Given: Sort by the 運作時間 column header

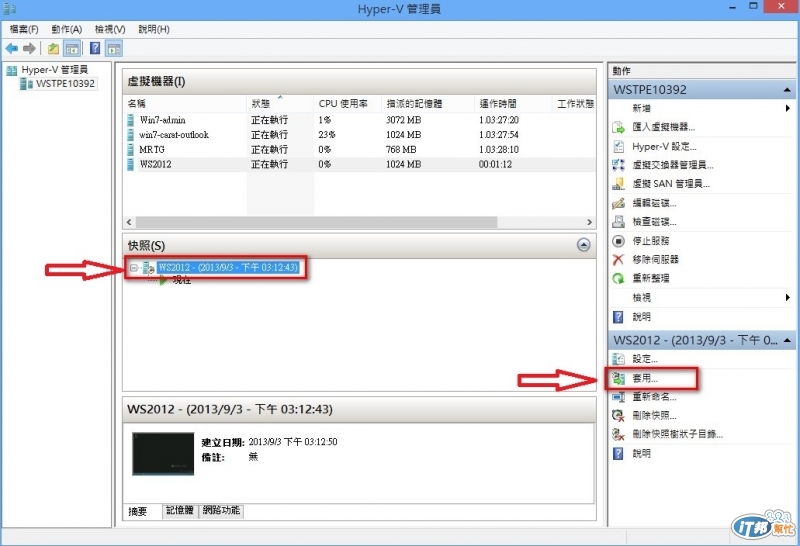Looking at the screenshot, I should click(x=513, y=104).
